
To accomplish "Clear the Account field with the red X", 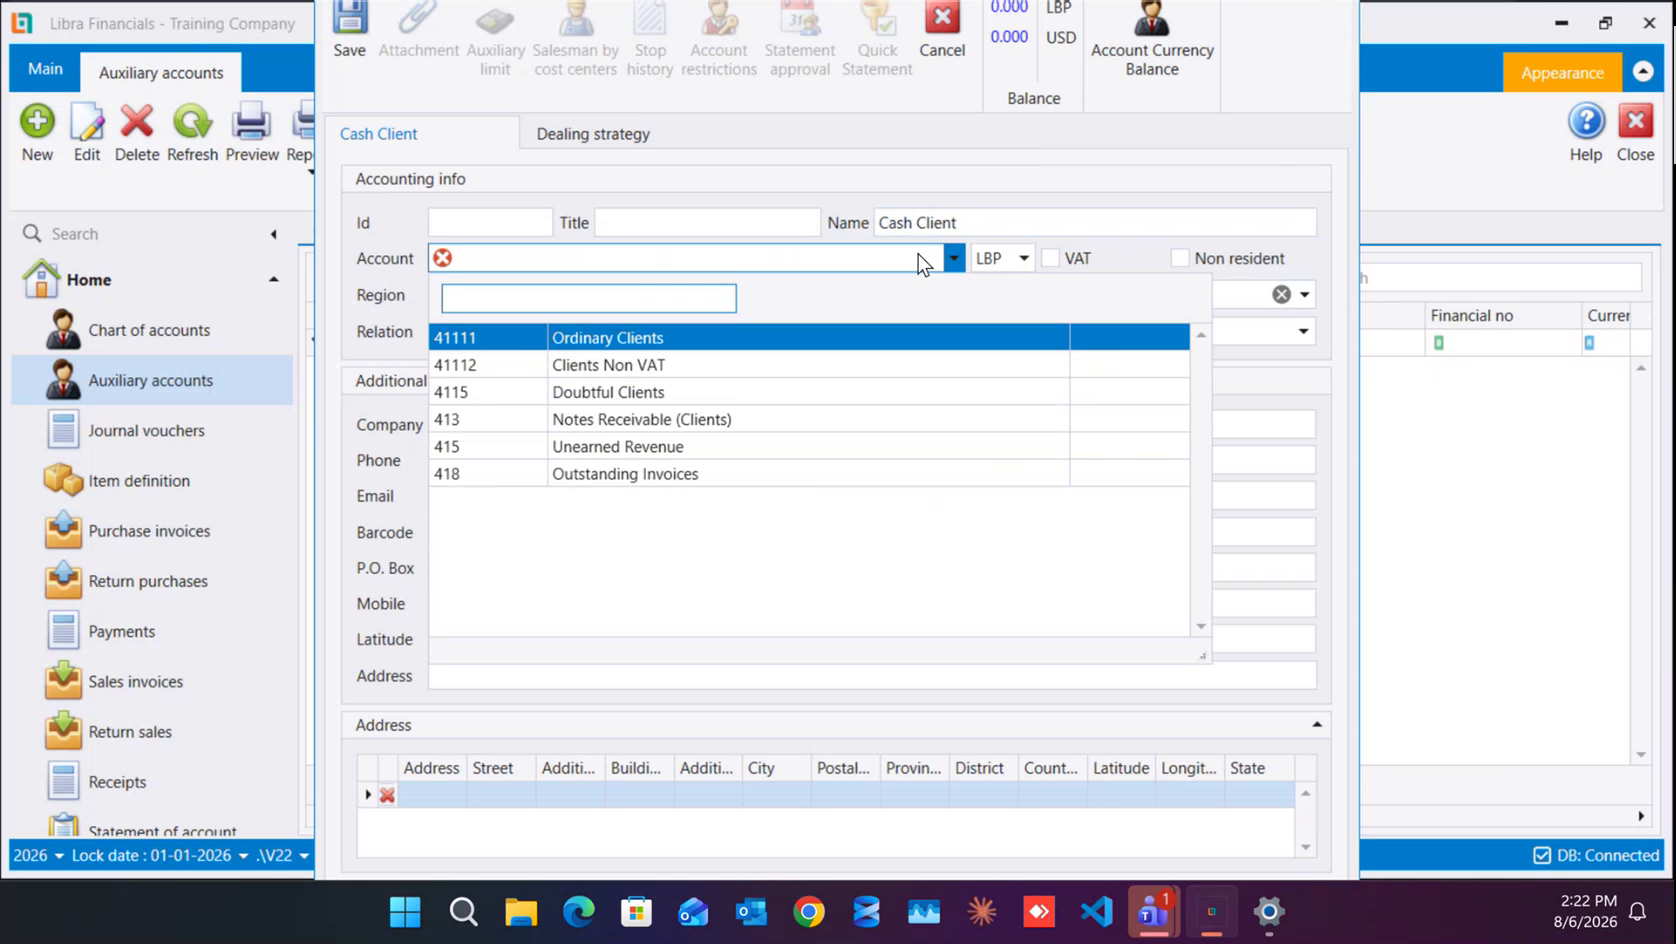I will coord(443,258).
